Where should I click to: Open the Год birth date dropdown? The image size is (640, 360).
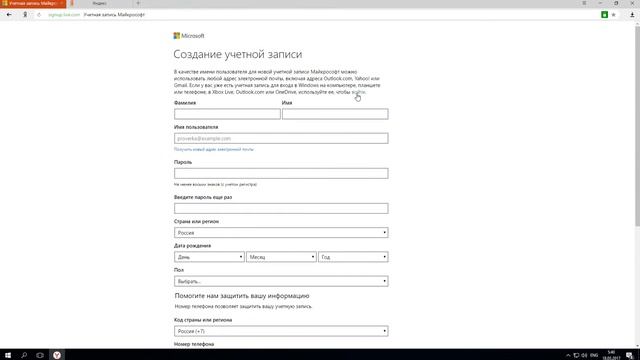pyautogui.click(x=353, y=257)
